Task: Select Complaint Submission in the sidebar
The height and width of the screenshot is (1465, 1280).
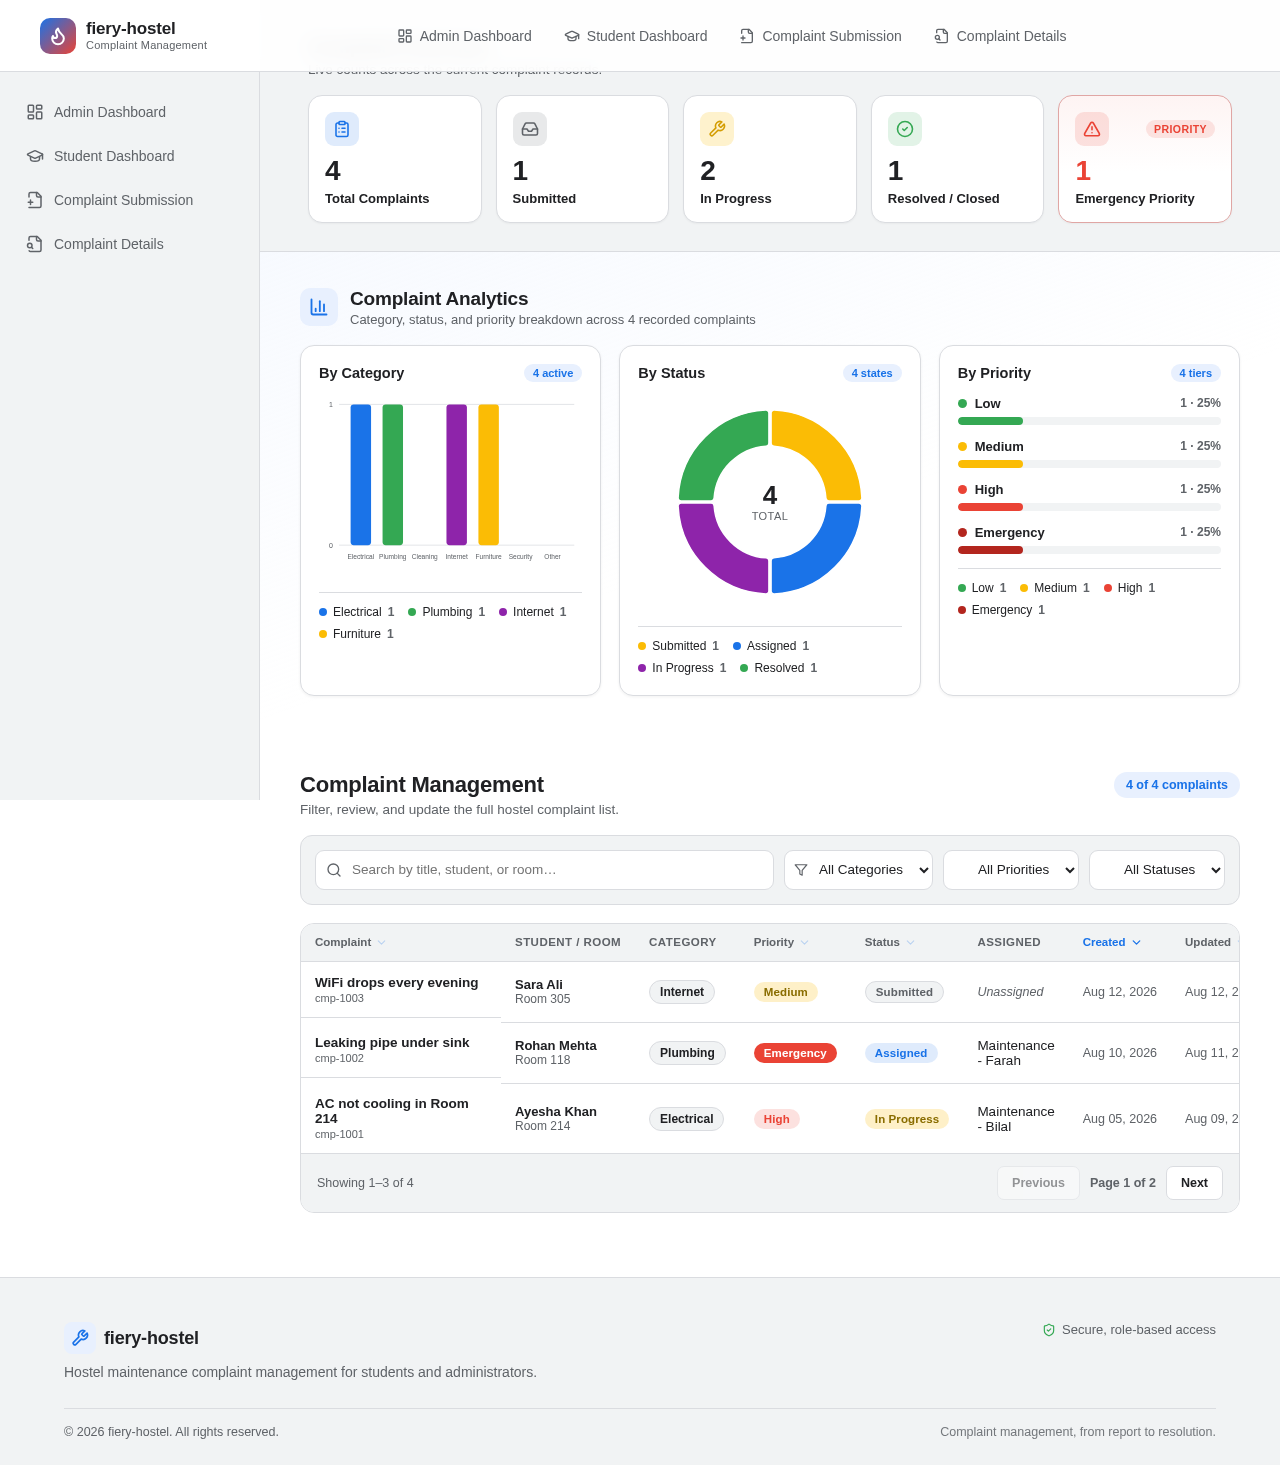Action: [129, 200]
